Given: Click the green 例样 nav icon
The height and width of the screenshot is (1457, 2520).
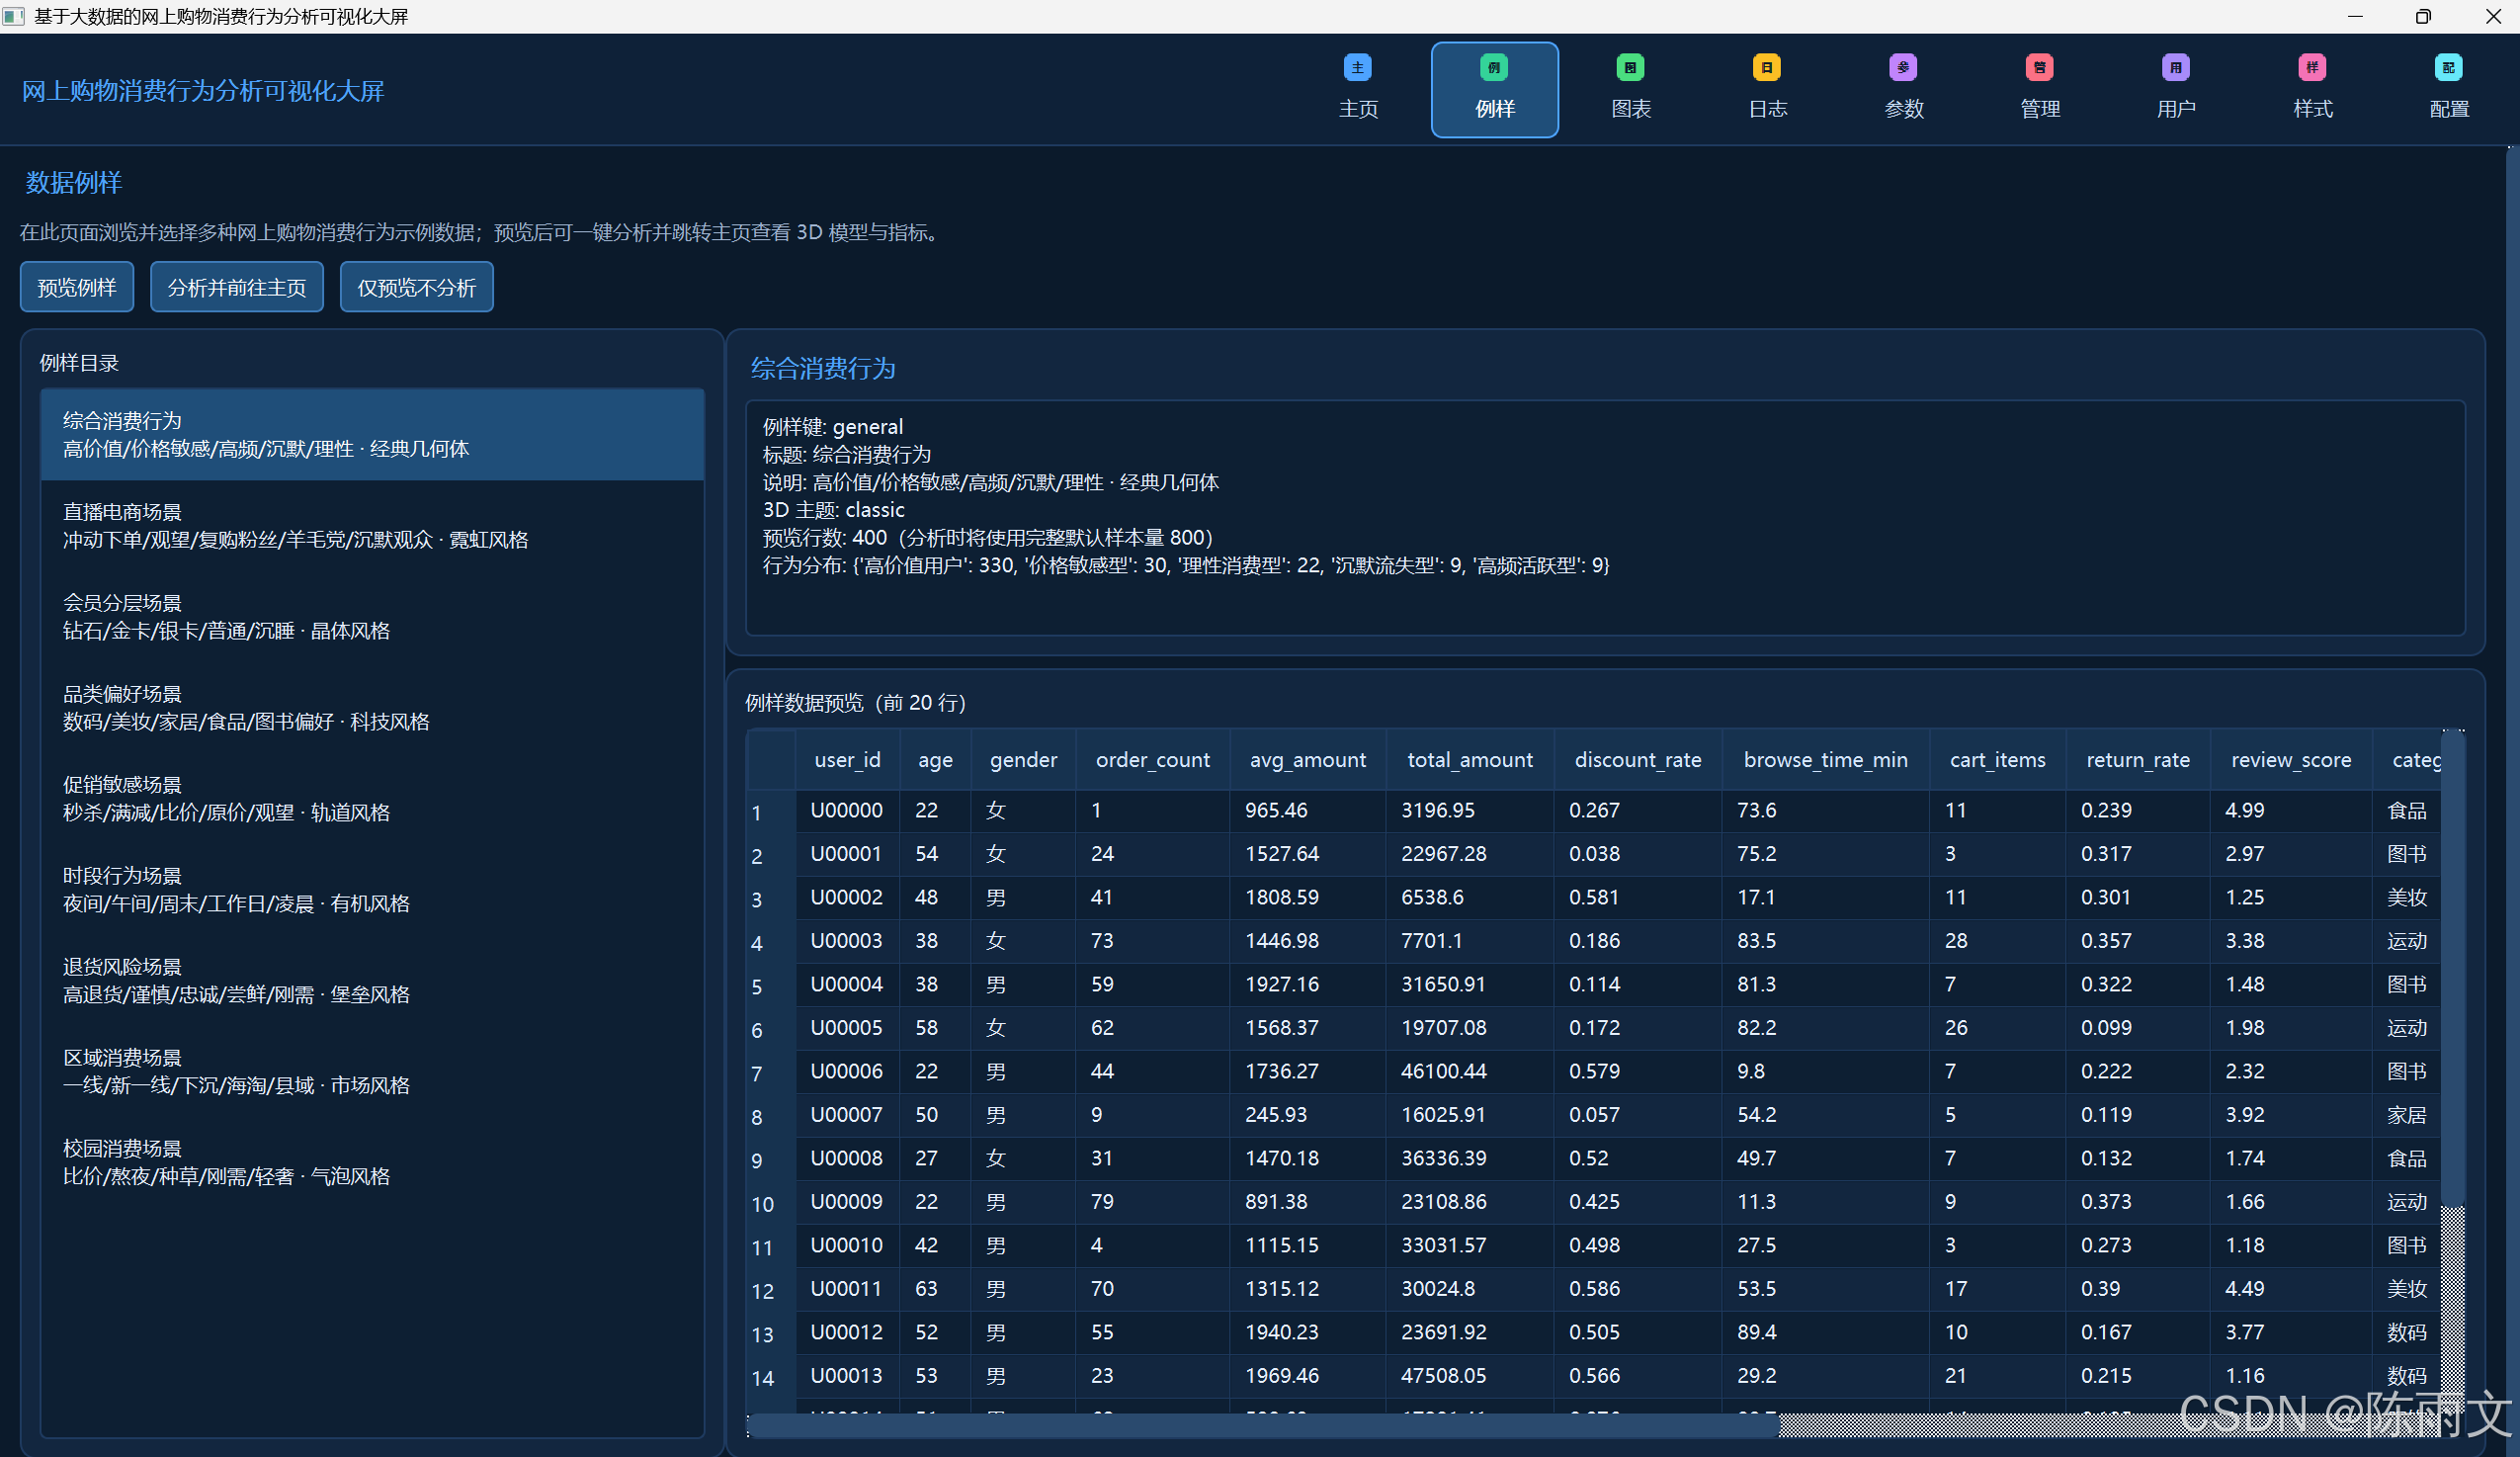Looking at the screenshot, I should [x=1493, y=67].
